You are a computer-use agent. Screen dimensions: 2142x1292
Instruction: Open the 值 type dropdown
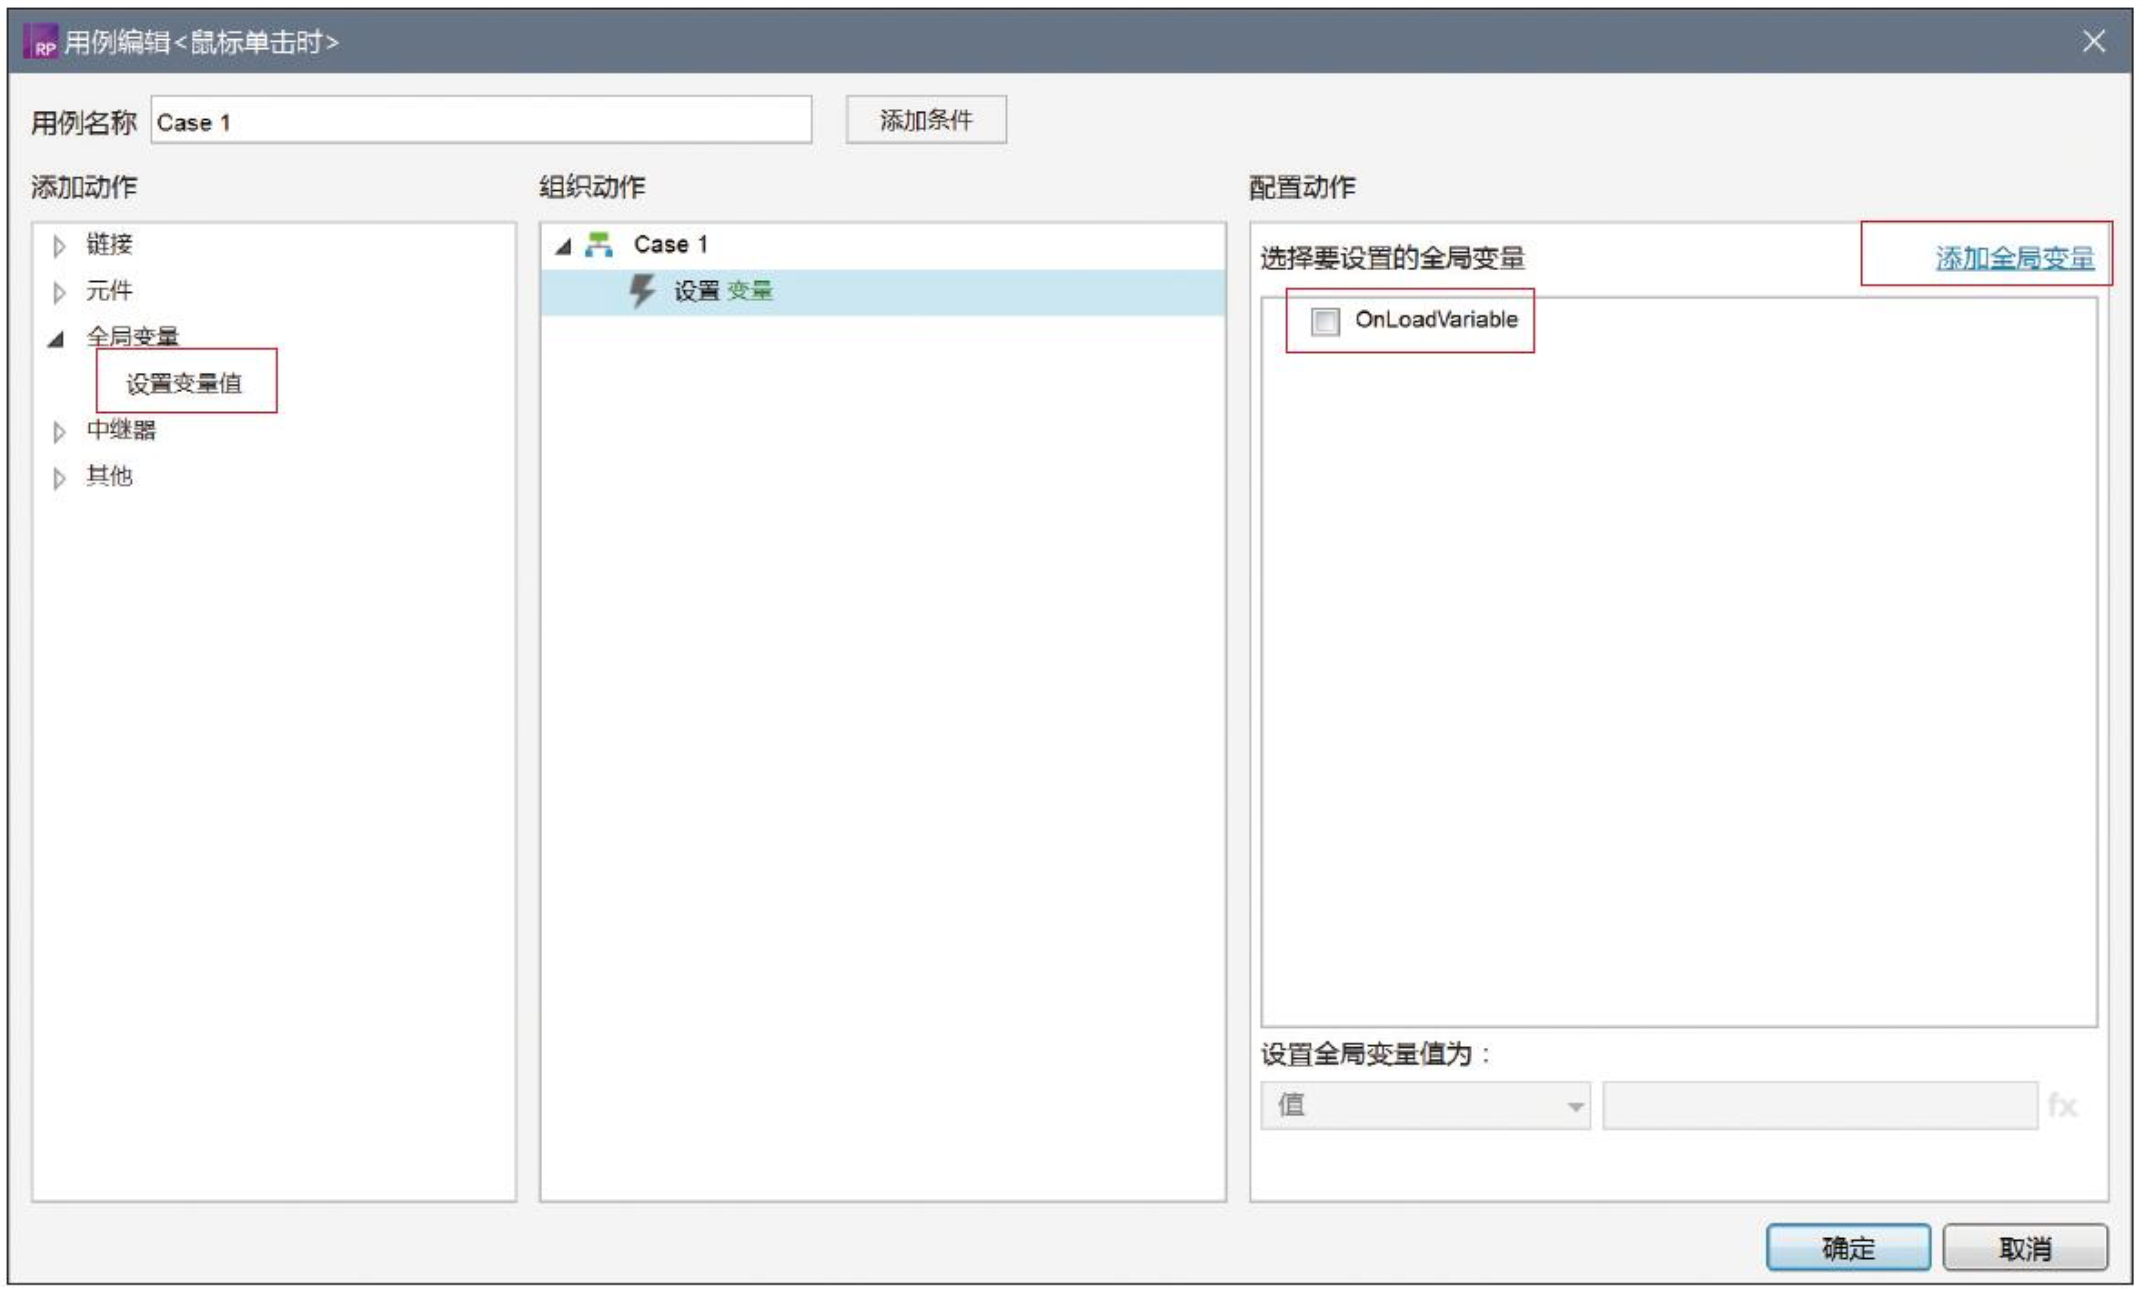click(x=1425, y=1106)
